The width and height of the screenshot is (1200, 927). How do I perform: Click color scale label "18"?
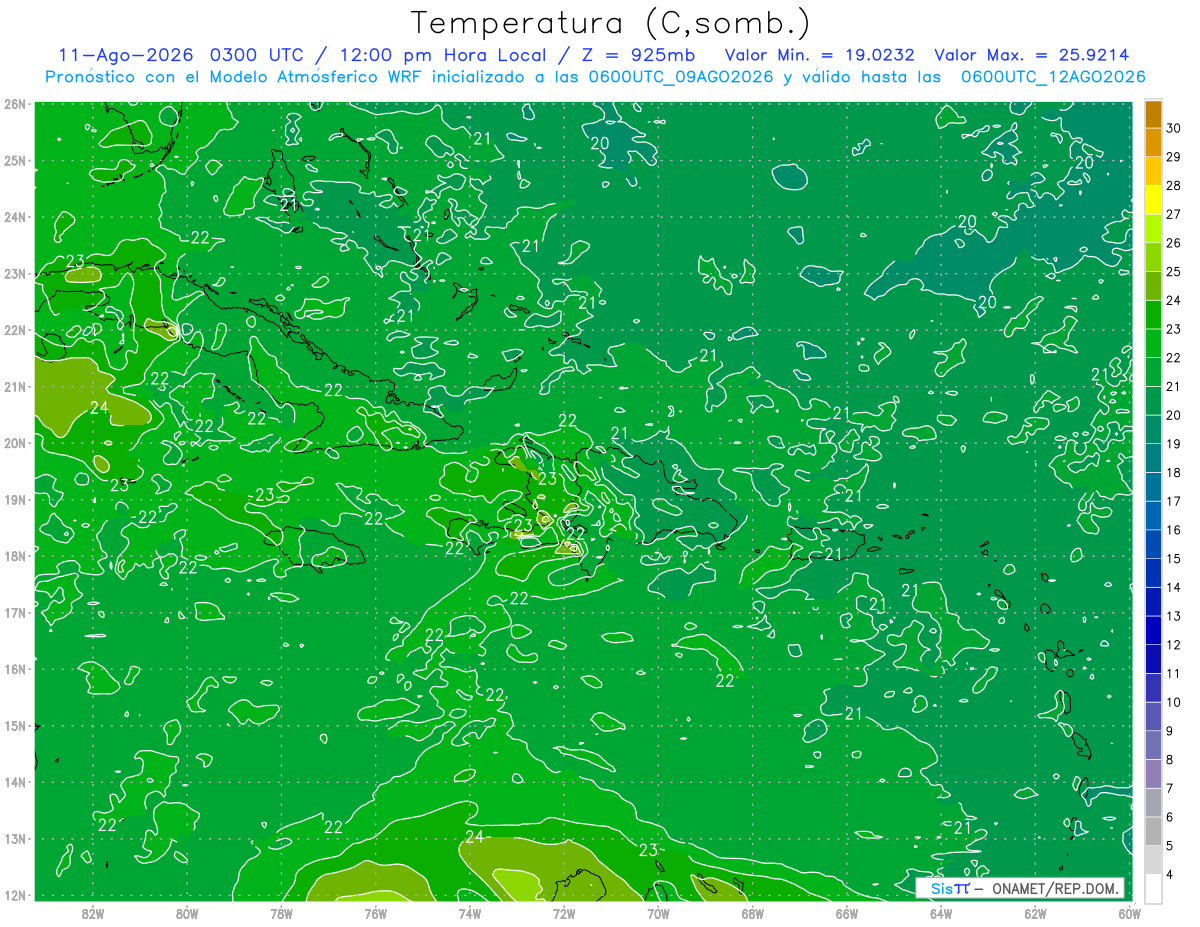[x=1173, y=472]
